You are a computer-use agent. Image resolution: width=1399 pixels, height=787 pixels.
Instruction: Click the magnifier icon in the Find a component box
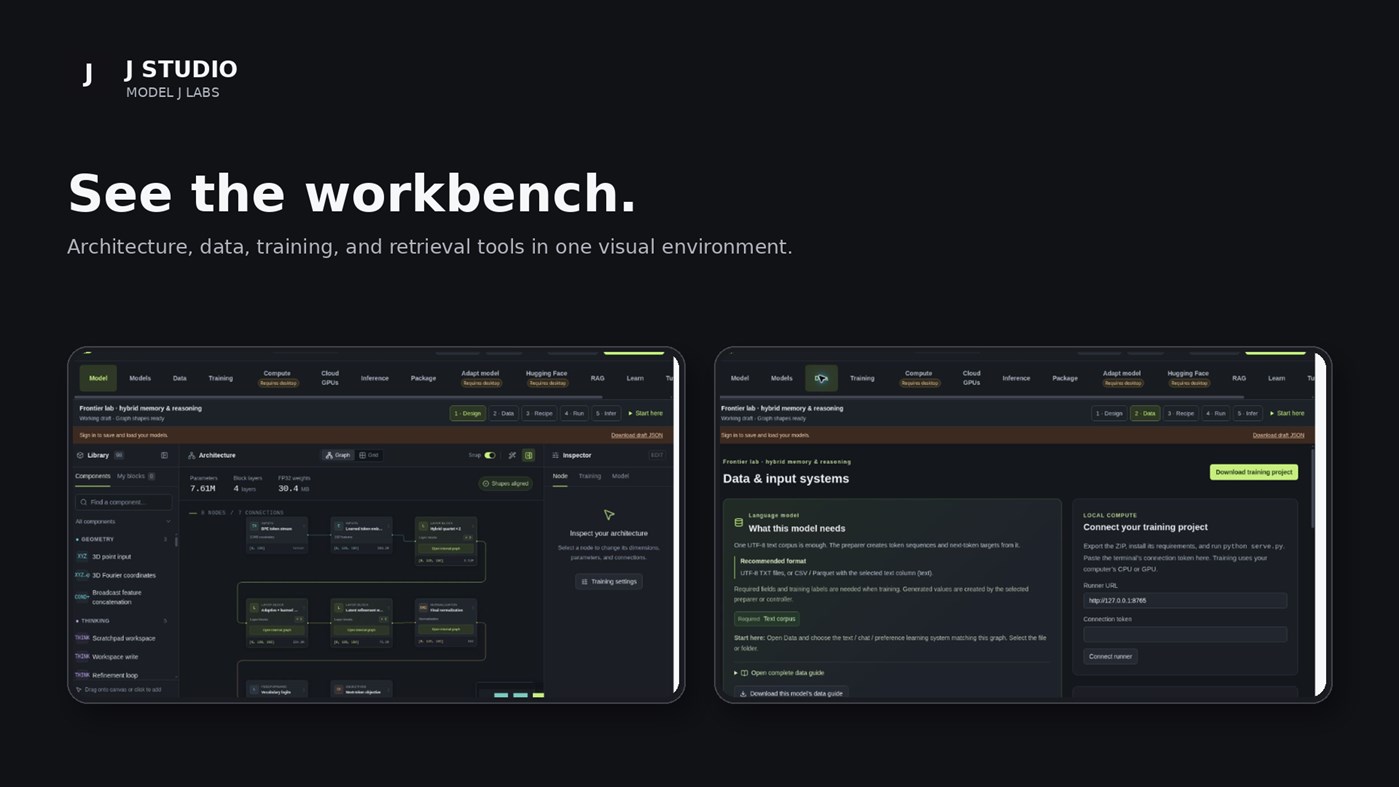[x=84, y=502]
